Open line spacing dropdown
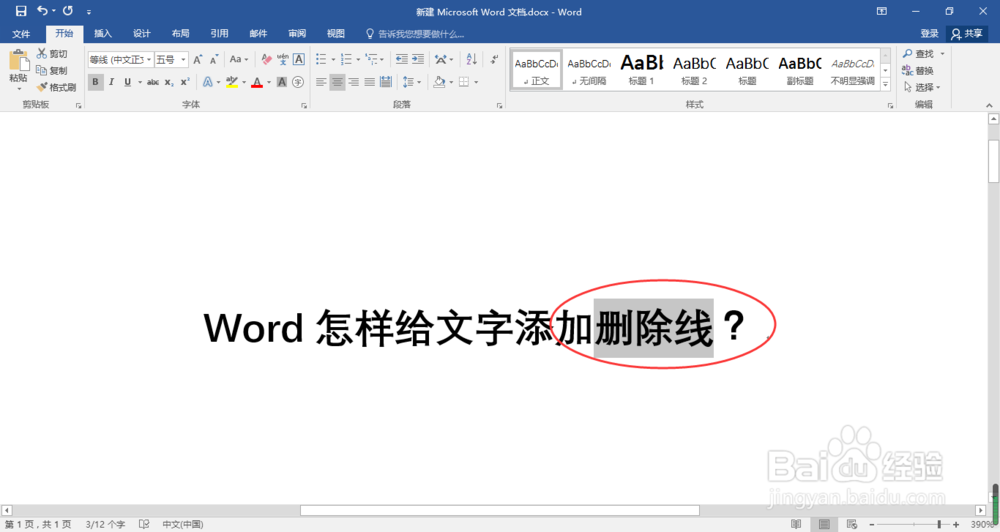 [412, 82]
